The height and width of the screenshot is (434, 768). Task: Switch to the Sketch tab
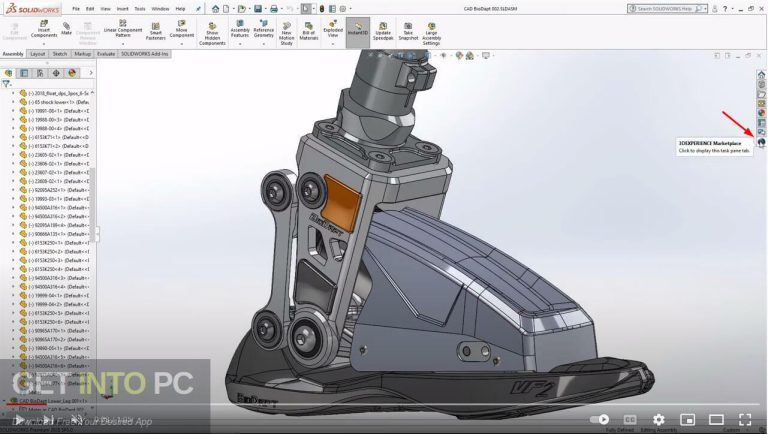[x=60, y=54]
